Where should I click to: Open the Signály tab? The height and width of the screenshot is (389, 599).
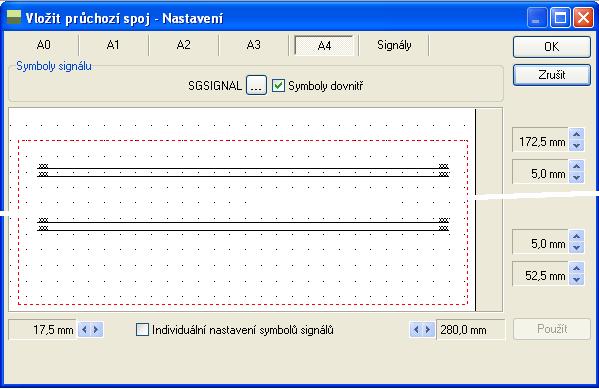pyautogui.click(x=394, y=45)
